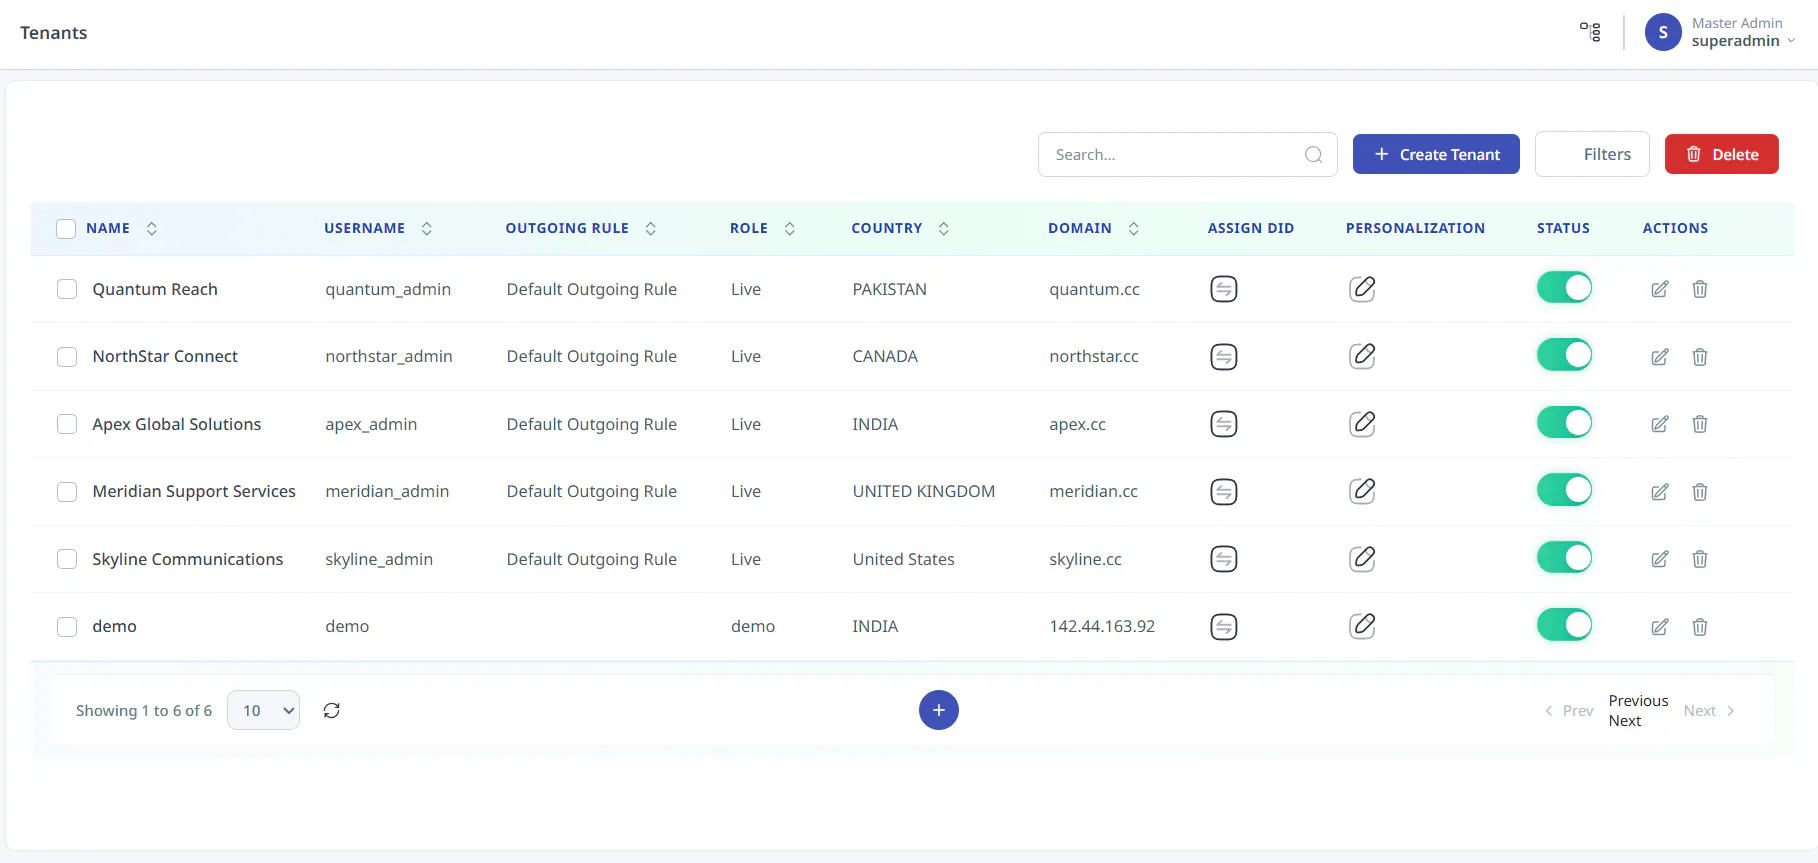The height and width of the screenshot is (863, 1818).
Task: Click the superadmin avatar circle
Action: coord(1663,32)
